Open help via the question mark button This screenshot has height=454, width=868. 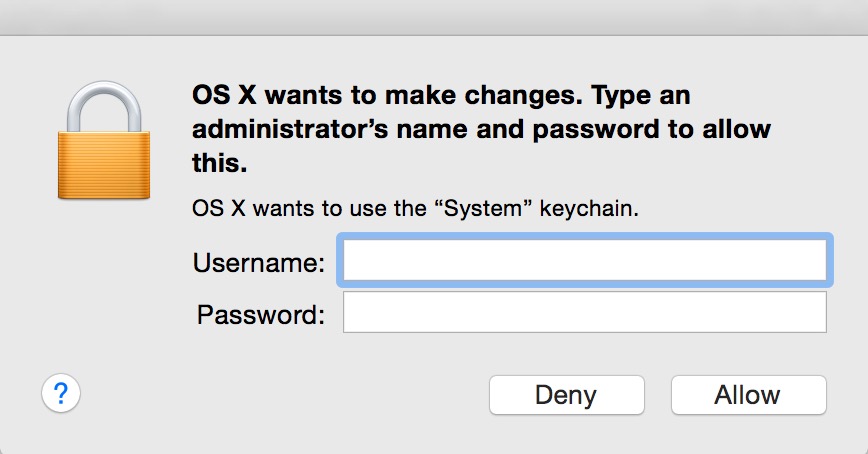coord(61,394)
